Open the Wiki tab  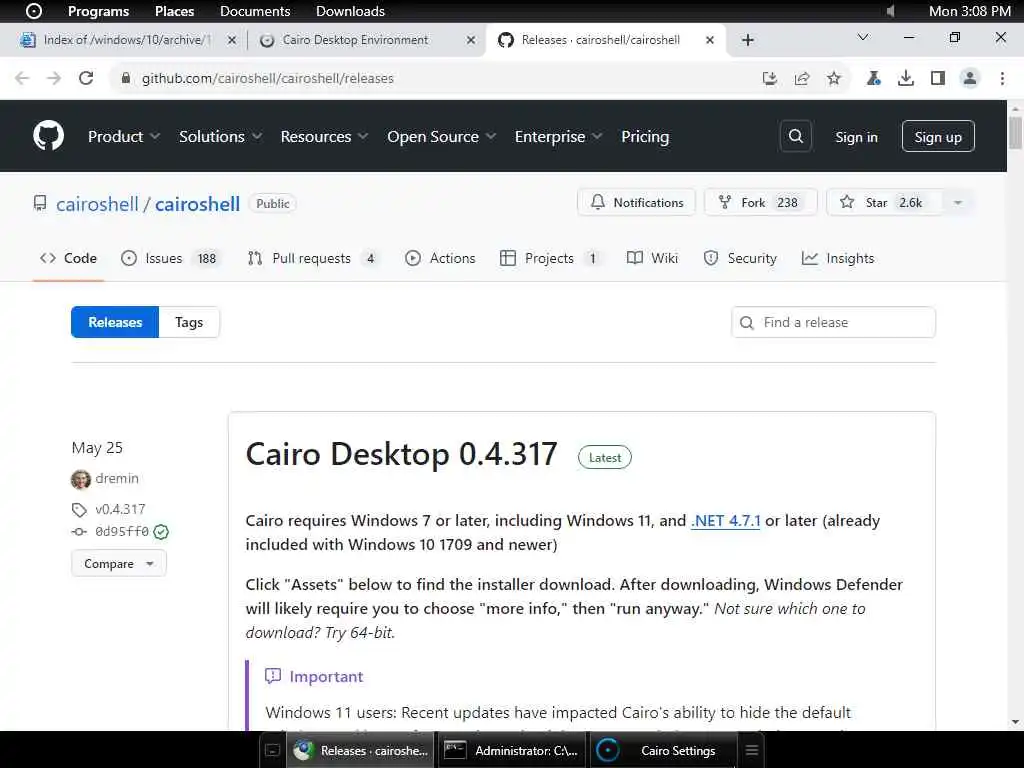(652, 258)
